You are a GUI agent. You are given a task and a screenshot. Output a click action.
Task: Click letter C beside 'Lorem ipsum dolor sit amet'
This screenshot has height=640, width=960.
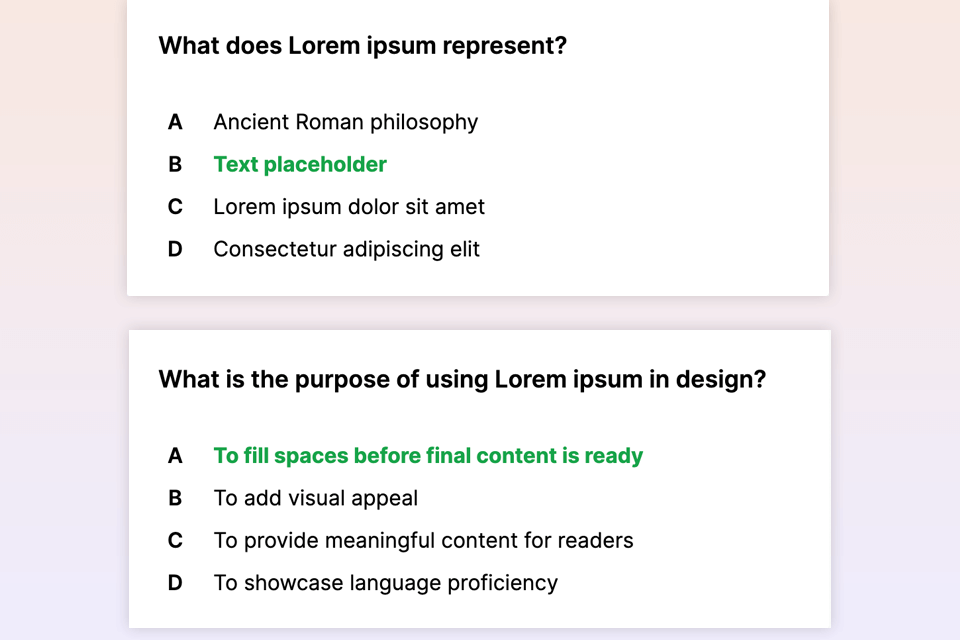175,207
